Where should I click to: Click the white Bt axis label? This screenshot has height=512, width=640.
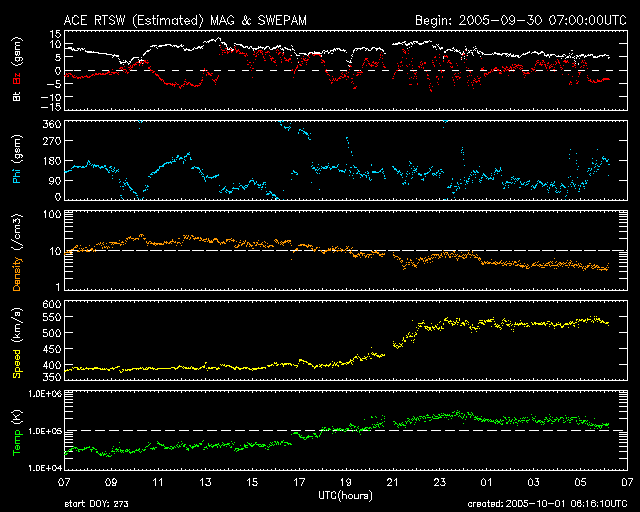(x=17, y=96)
